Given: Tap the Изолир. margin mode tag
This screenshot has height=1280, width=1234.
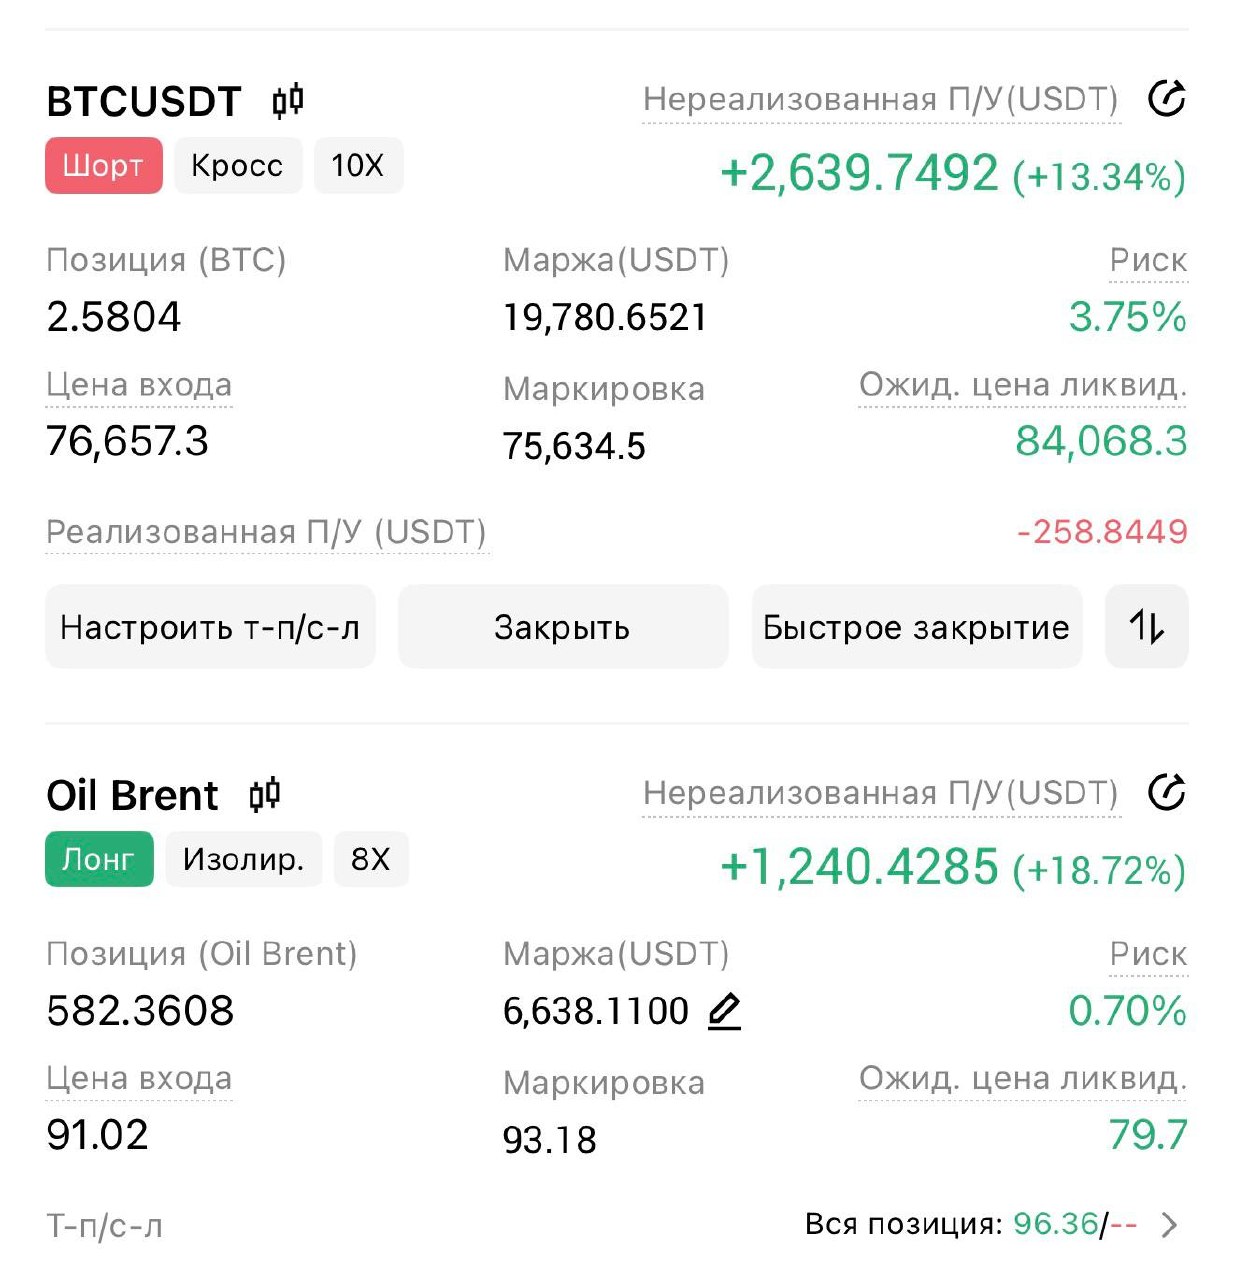Looking at the screenshot, I should pyautogui.click(x=243, y=859).
